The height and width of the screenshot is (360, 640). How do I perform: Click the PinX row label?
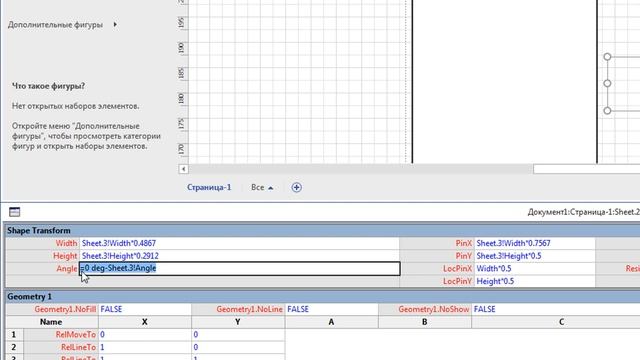pyautogui.click(x=463, y=243)
